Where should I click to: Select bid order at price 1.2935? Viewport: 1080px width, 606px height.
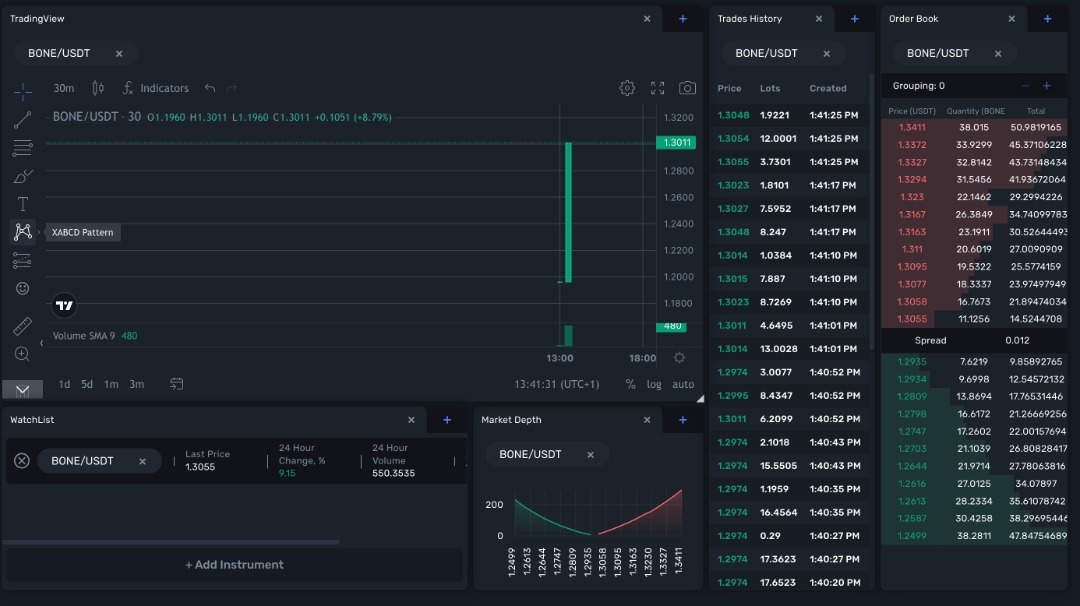(x=974, y=362)
